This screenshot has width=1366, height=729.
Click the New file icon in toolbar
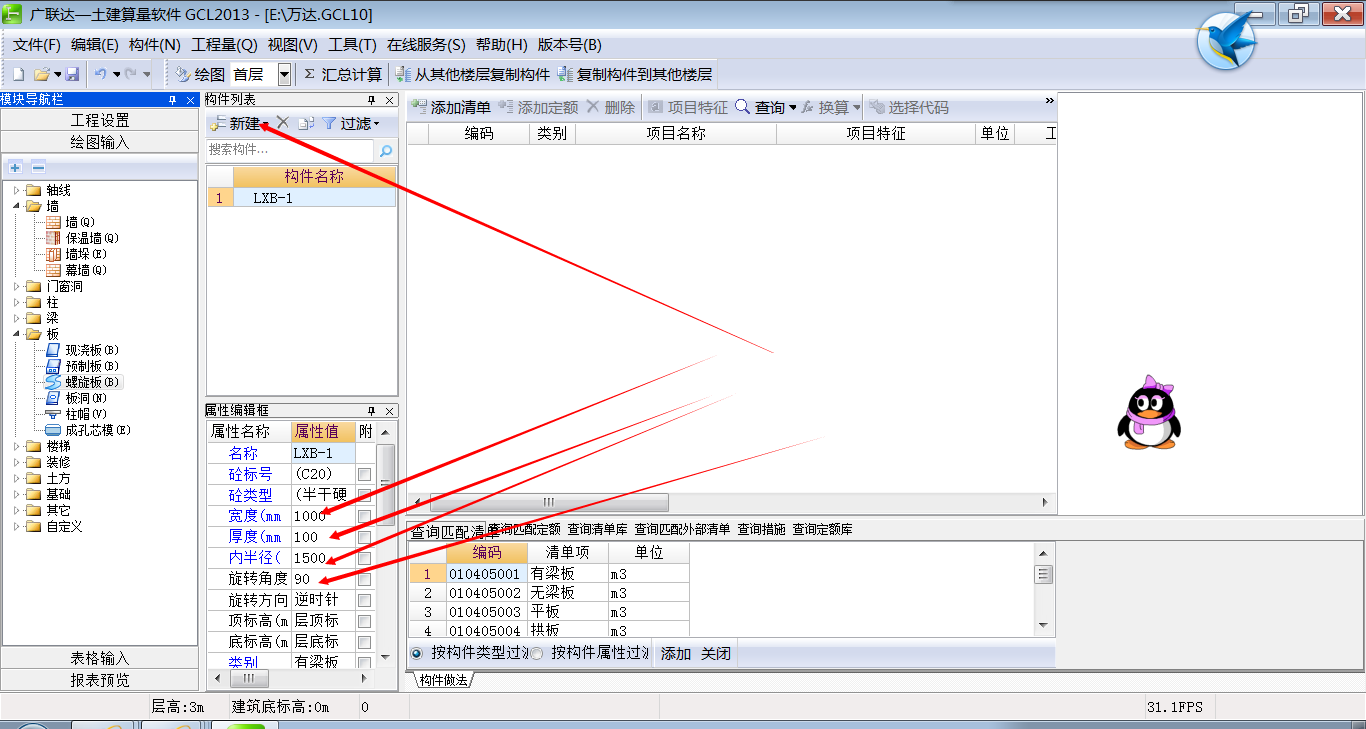[x=18, y=74]
